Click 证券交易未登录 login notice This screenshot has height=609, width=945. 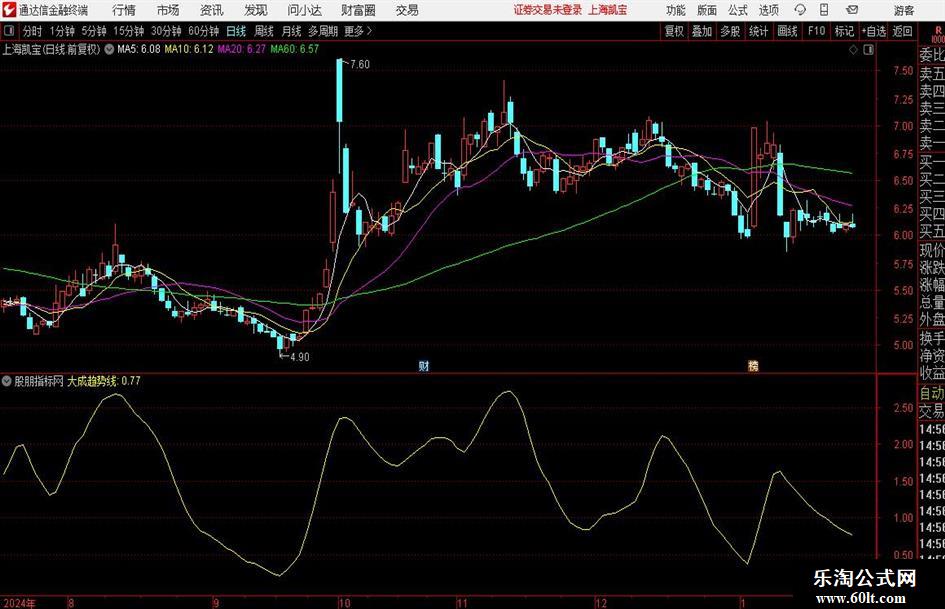click(x=548, y=10)
